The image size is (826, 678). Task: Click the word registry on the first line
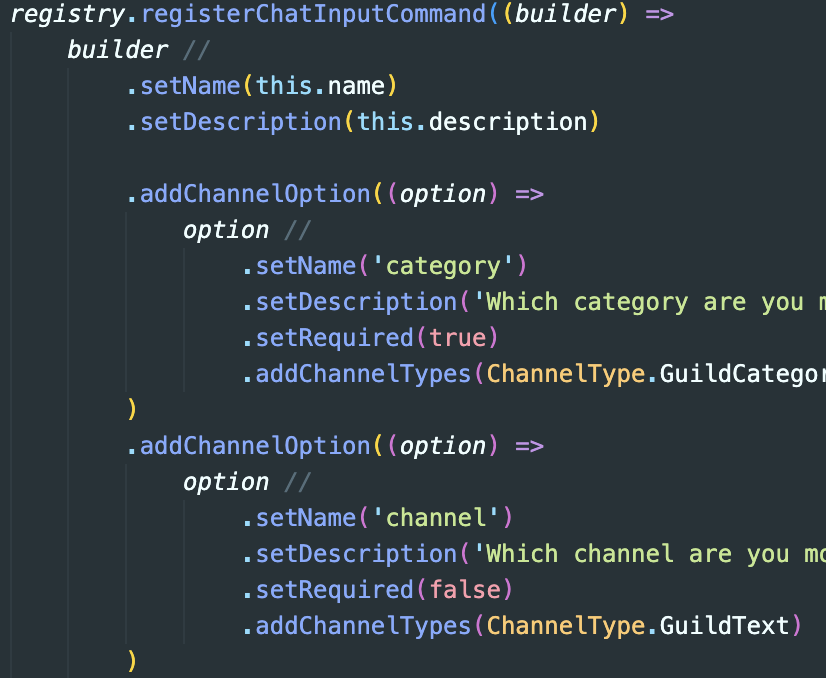68,14
